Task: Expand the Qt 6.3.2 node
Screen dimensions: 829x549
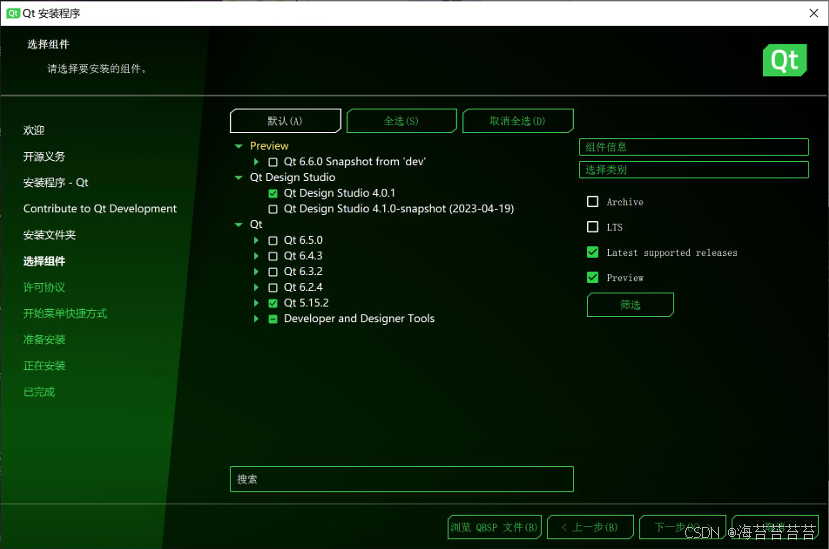Action: click(256, 272)
